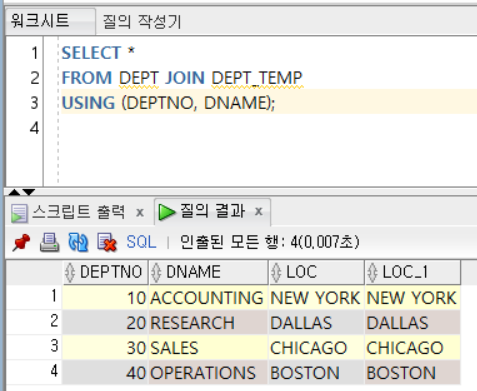Select DEPTNO cell with value 30

pos(105,348)
